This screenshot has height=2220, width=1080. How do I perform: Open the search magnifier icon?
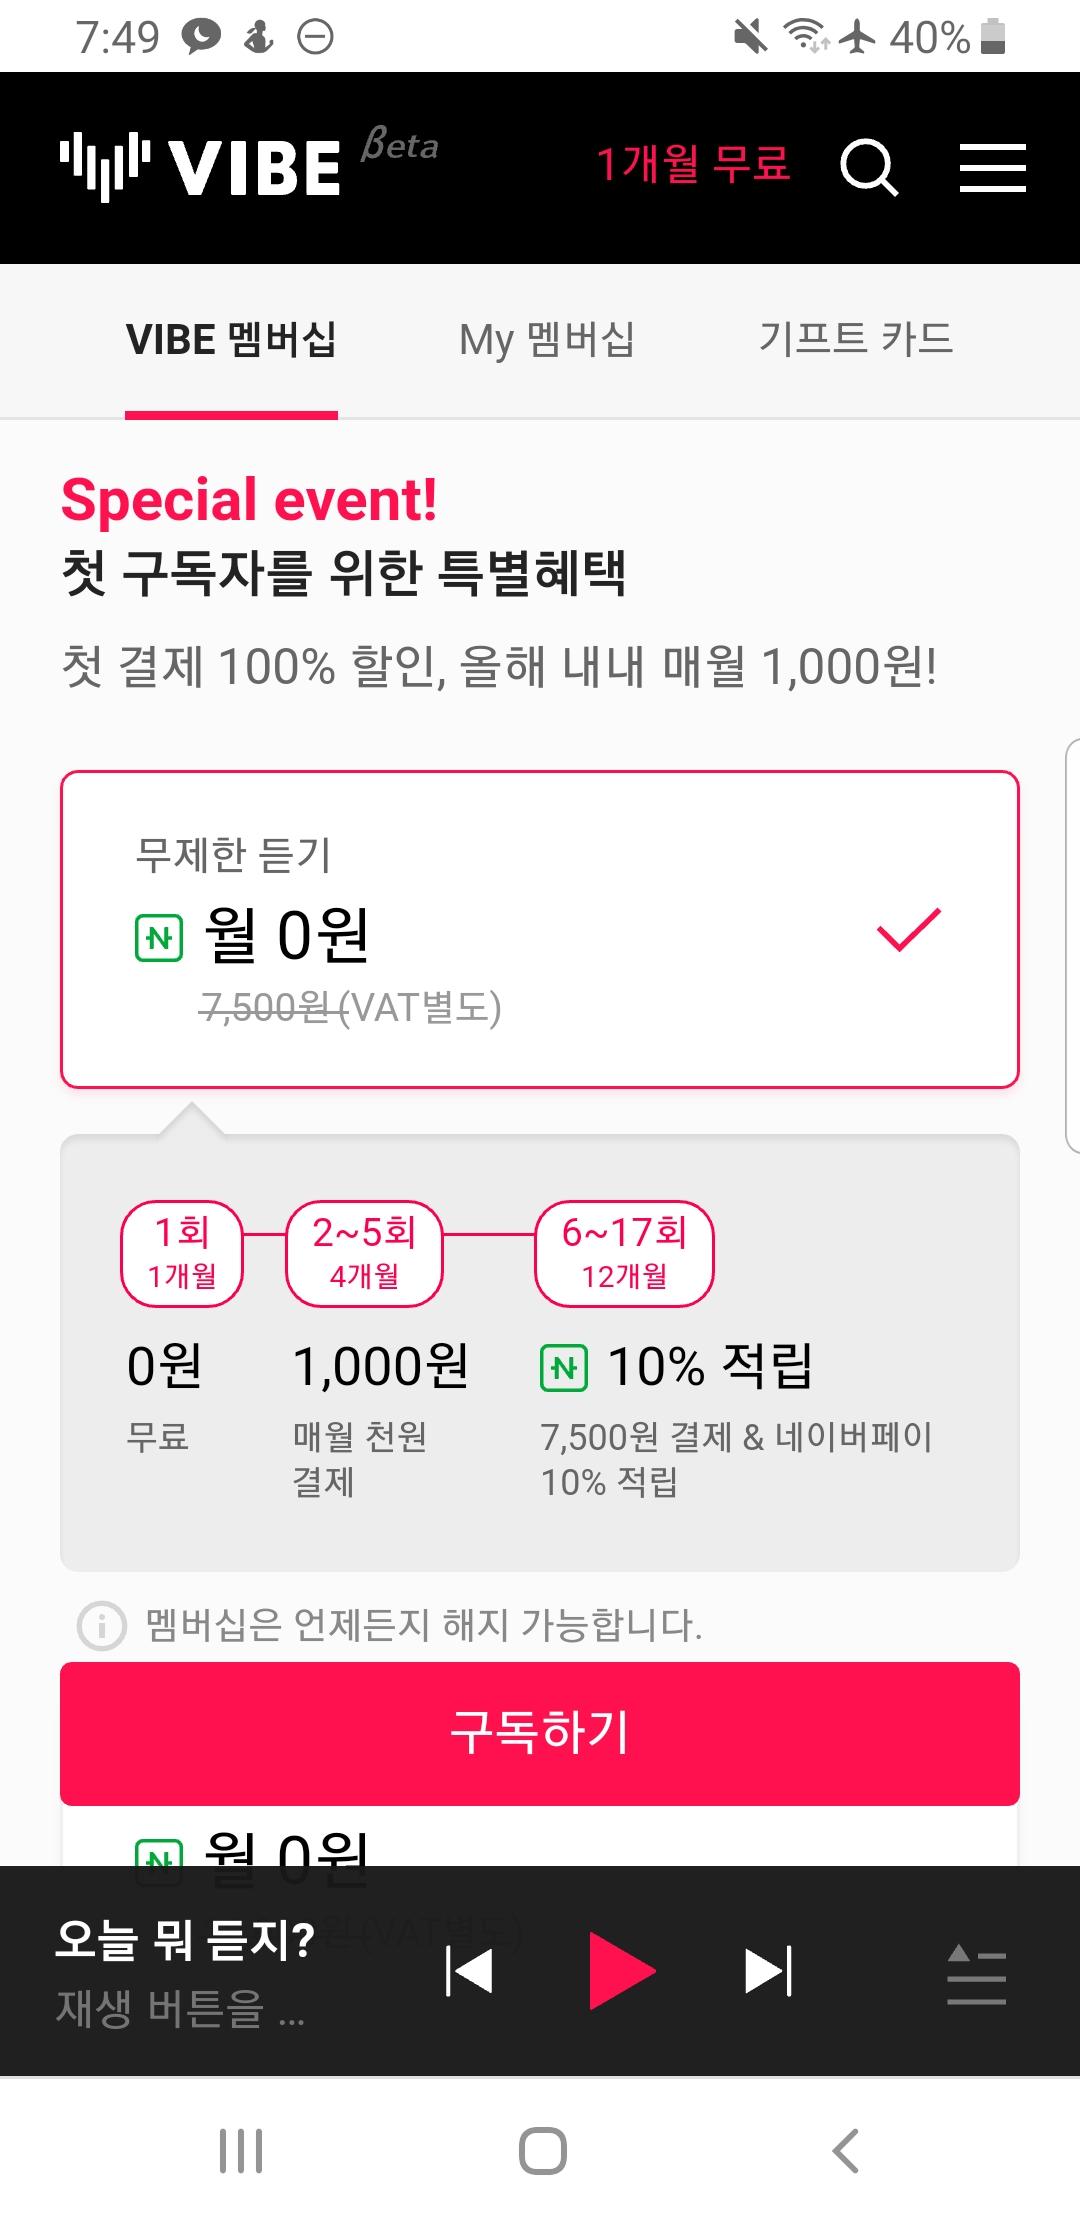click(x=868, y=167)
